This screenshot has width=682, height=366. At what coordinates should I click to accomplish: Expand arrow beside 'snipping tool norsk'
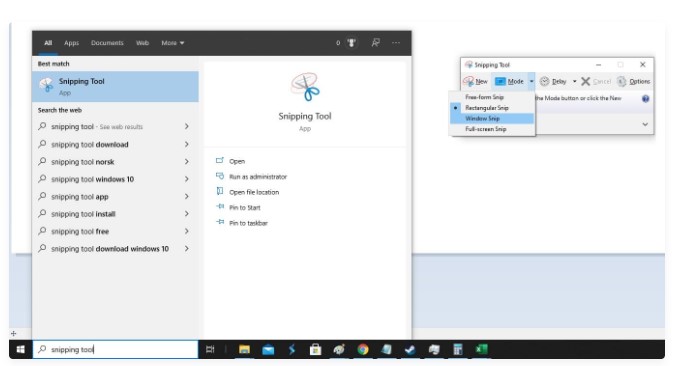point(187,161)
